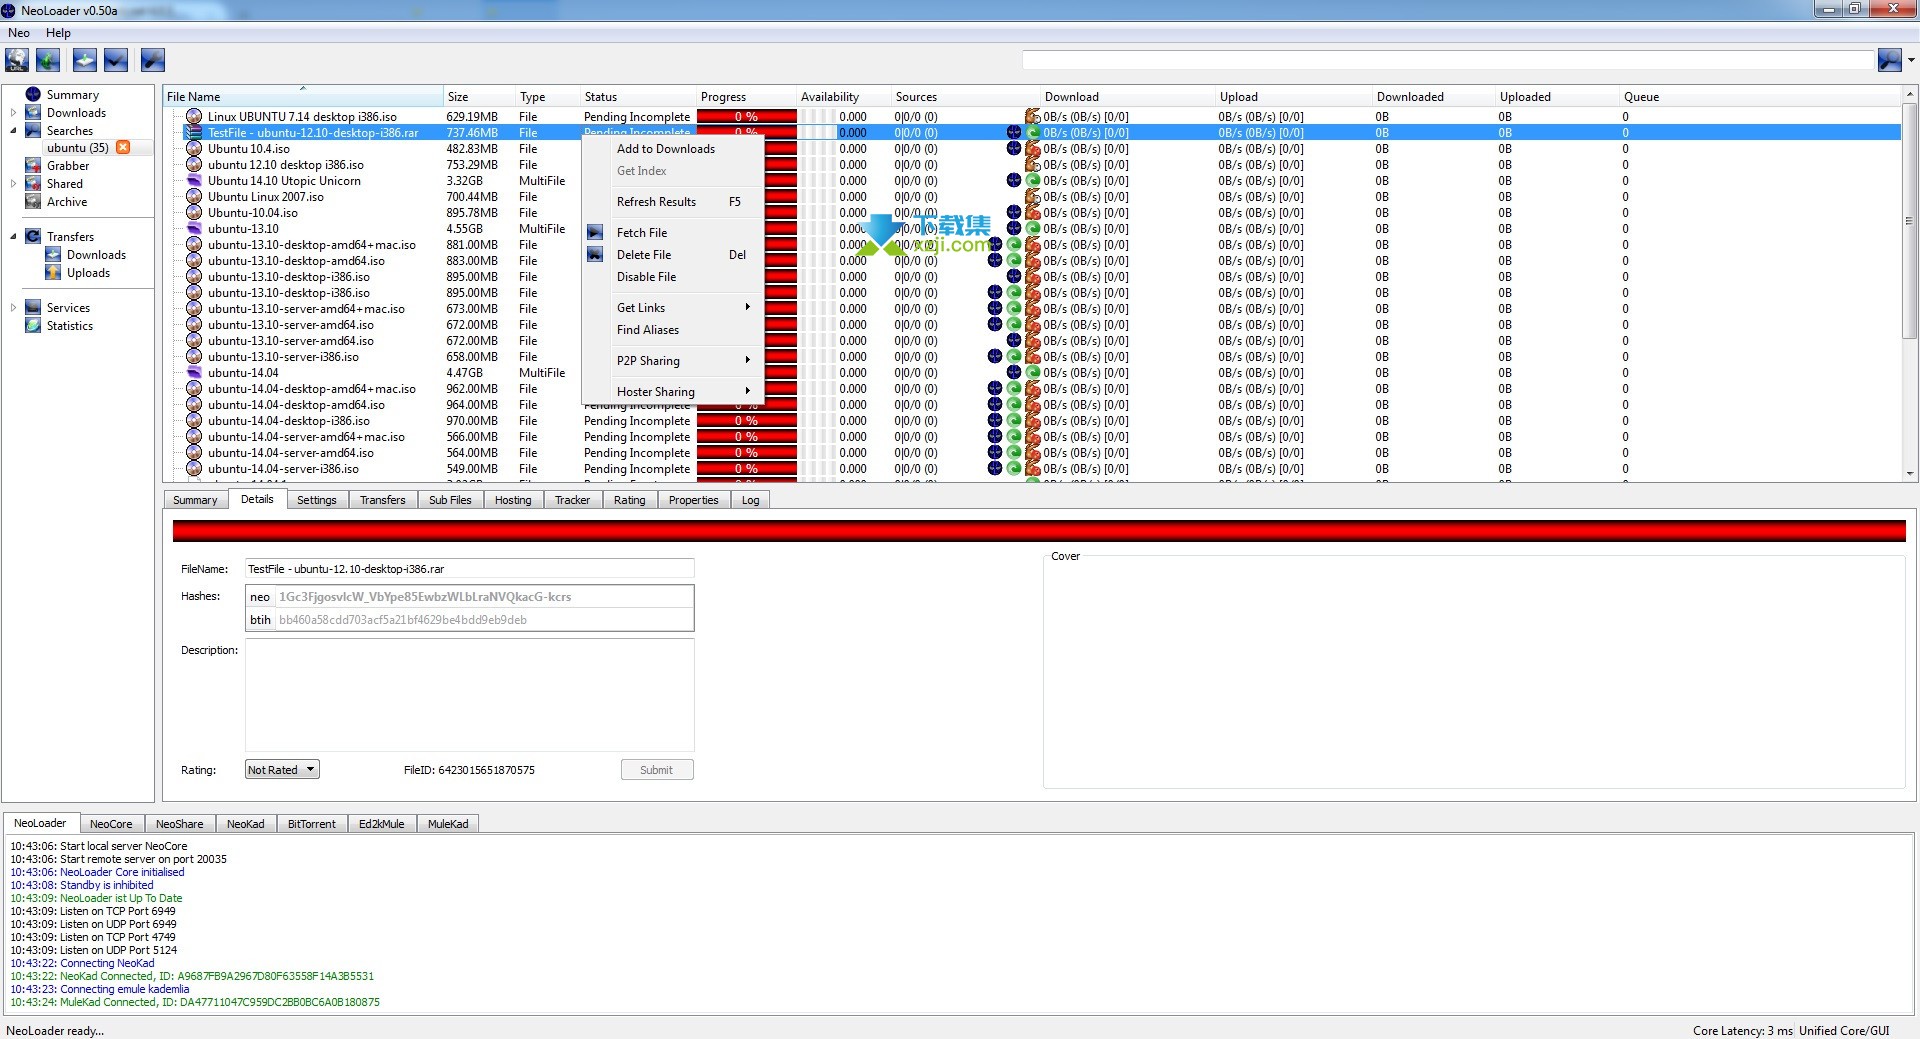Click the Summary sidebar icon
The width and height of the screenshot is (1920, 1039).
(33, 95)
